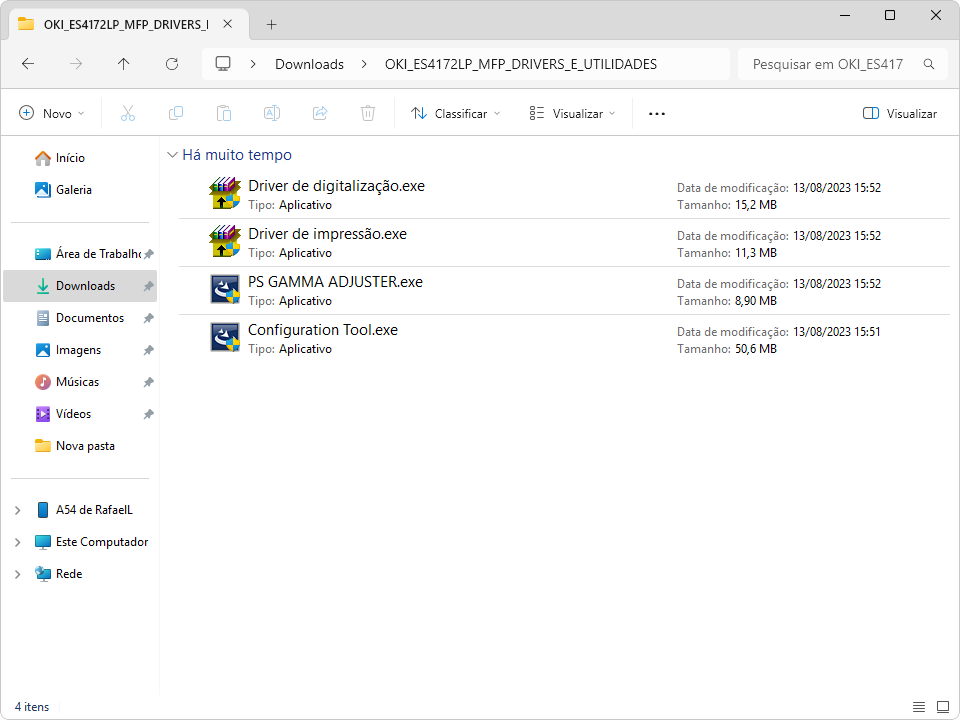Screen dimensions: 960x720
Task: Select file name Configuration Tool.exe
Action: [323, 330]
